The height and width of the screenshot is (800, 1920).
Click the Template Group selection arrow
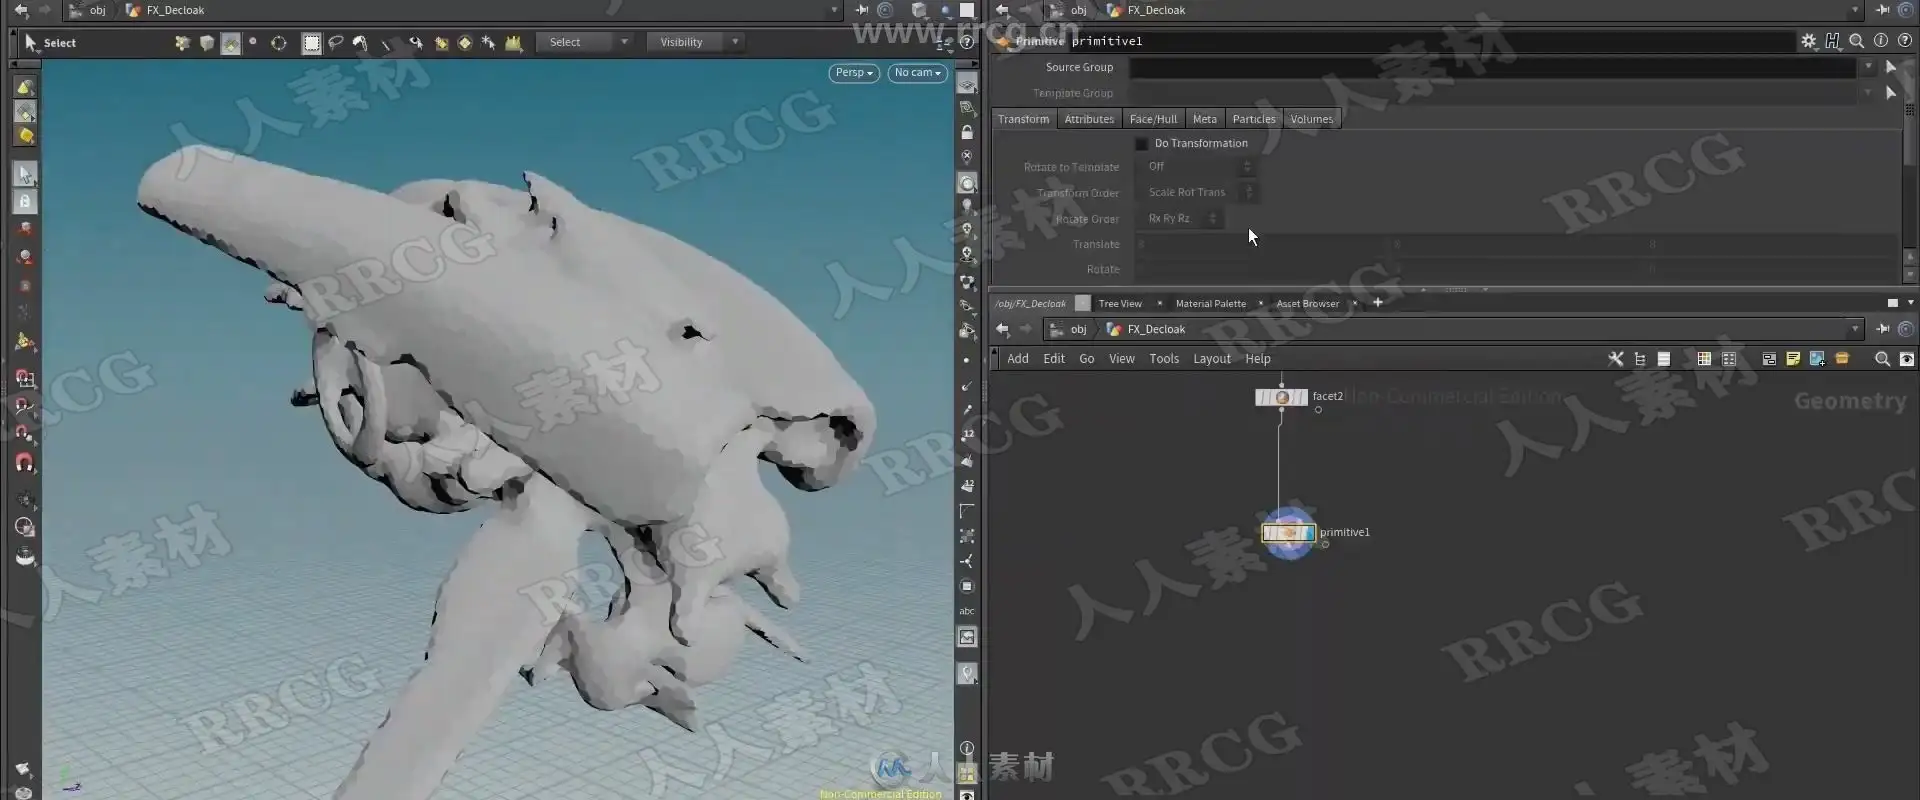click(1890, 93)
